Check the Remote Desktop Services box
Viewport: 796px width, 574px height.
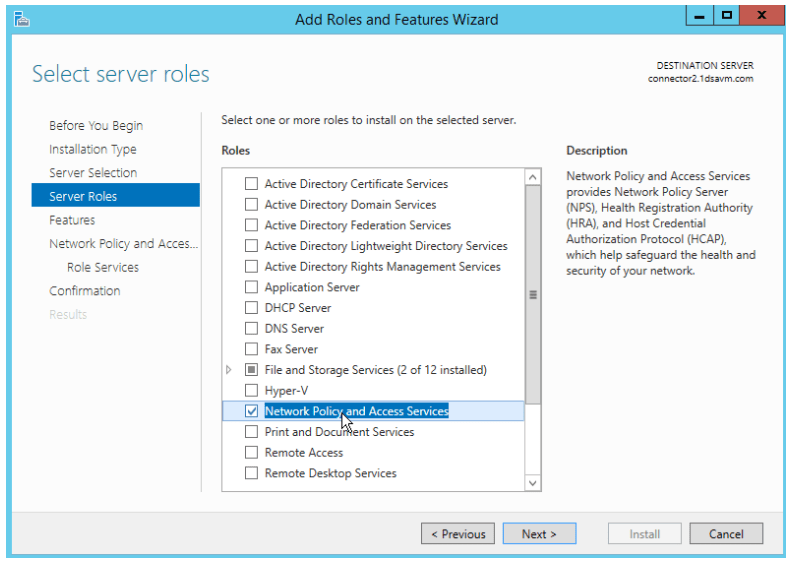(x=251, y=474)
